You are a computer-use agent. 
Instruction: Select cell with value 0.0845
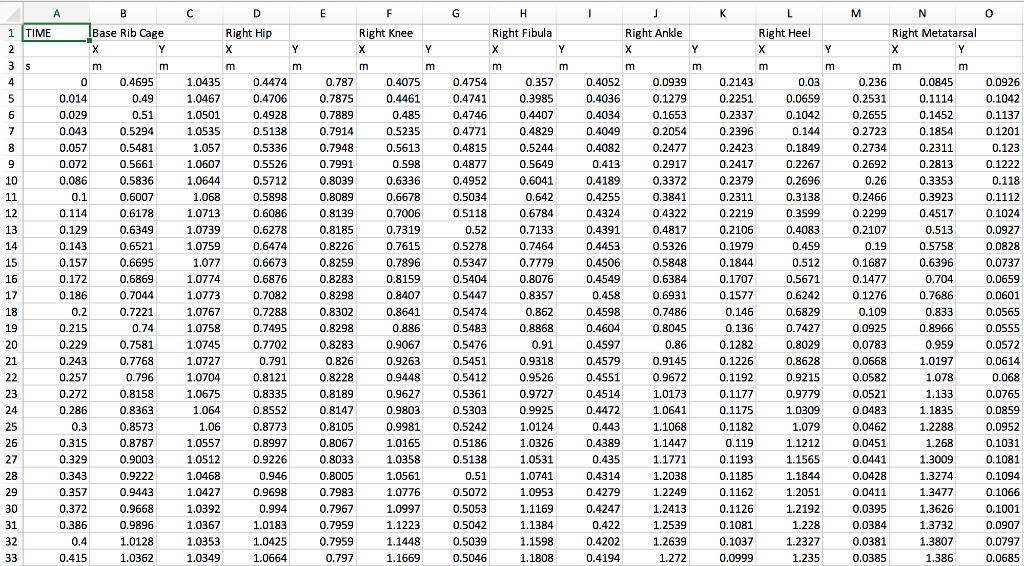tap(923, 82)
